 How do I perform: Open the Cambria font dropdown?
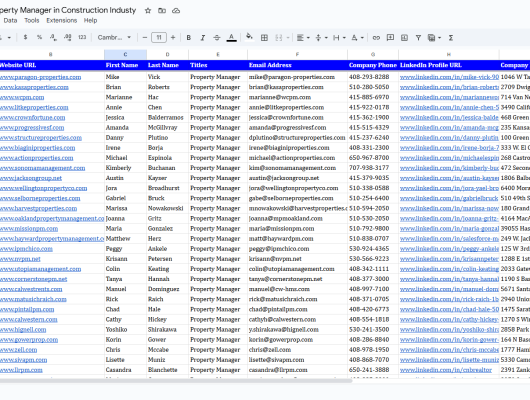tap(114, 38)
